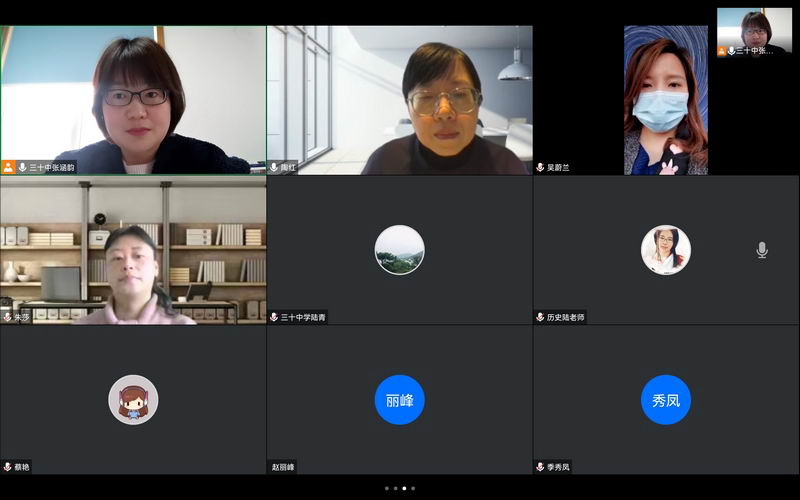Click the grey microphone icon in 历史陆老师 tile
Viewport: 800px width, 500px height.
761,250
